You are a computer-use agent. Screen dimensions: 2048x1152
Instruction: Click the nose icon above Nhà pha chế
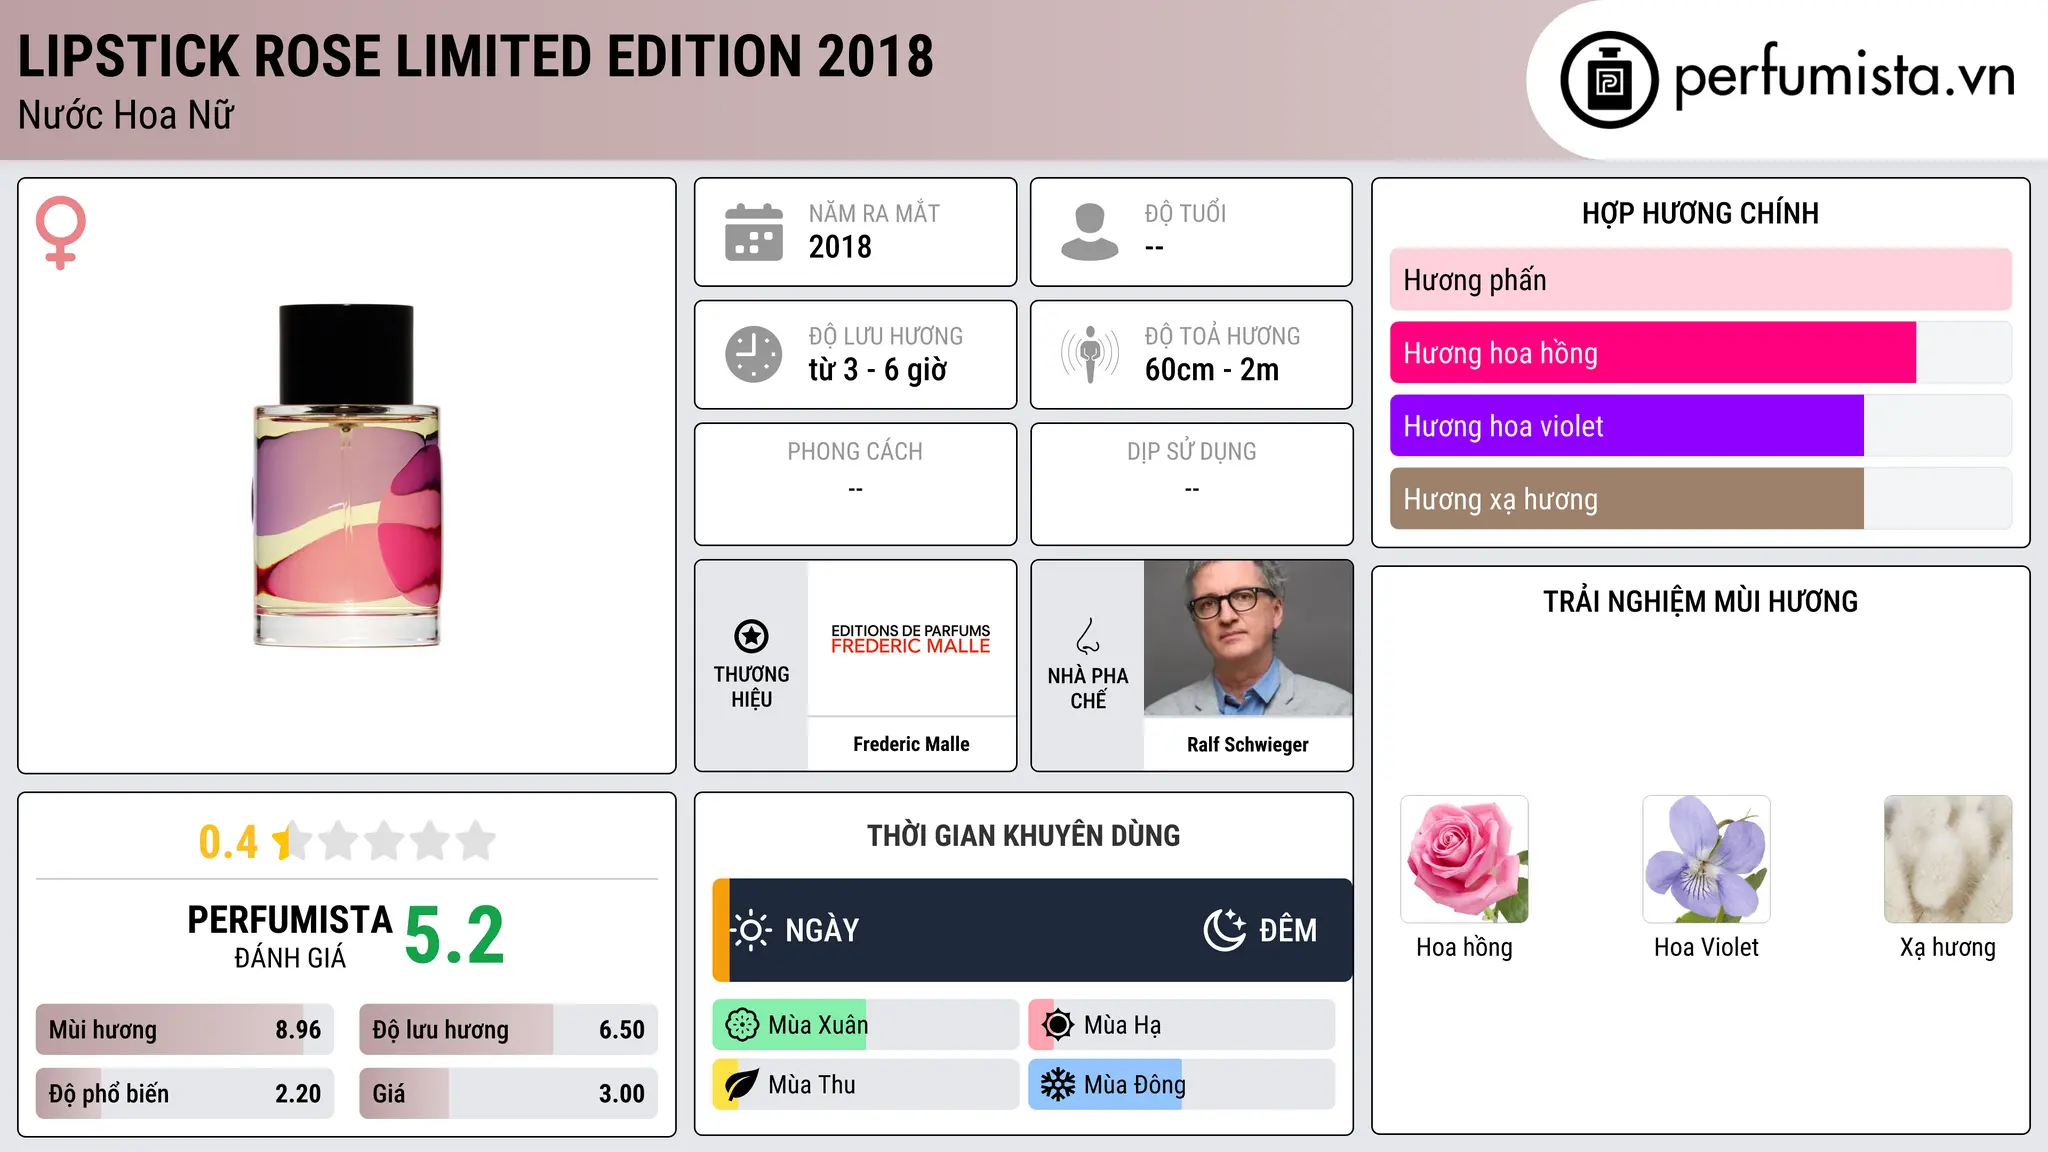pyautogui.click(x=1088, y=636)
